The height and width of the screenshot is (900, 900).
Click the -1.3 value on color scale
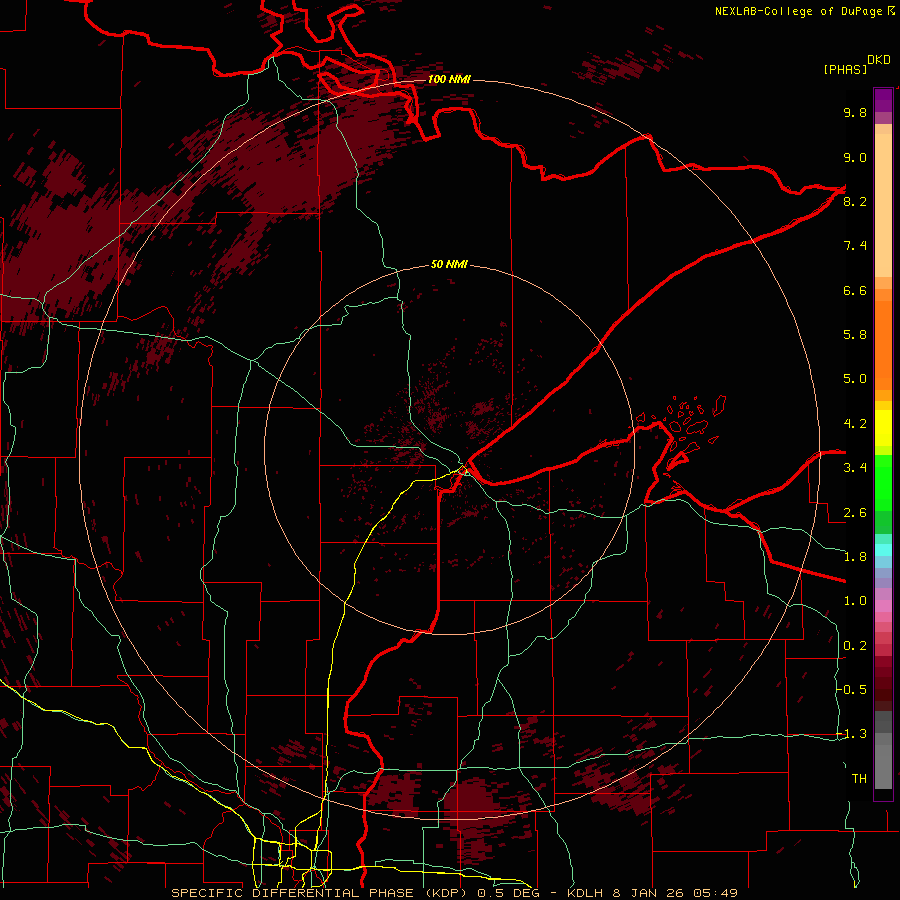pos(851,734)
